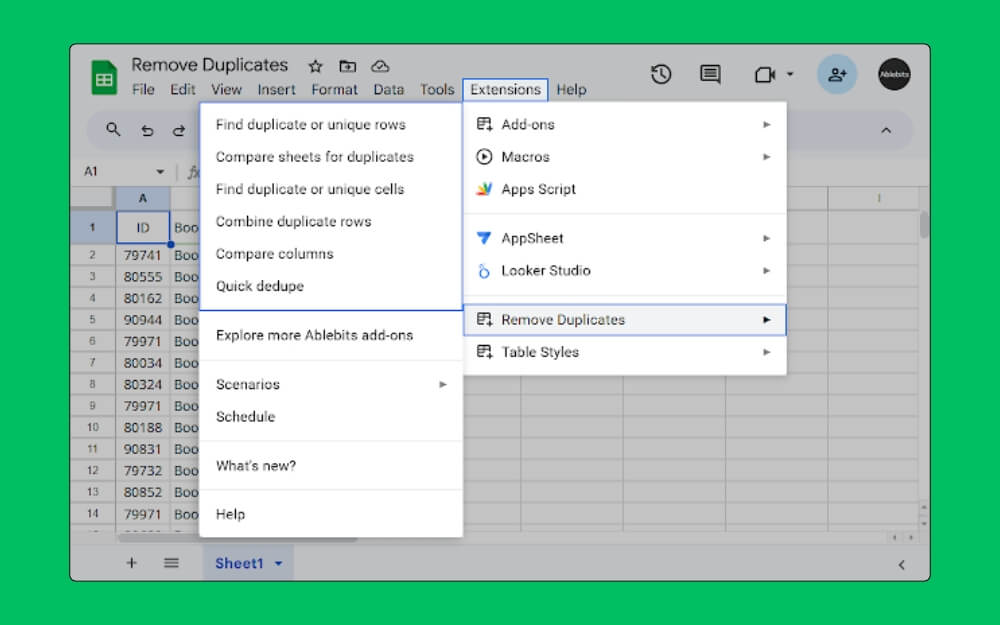Open version history
Screen dimensions: 1000x625
coord(661,74)
